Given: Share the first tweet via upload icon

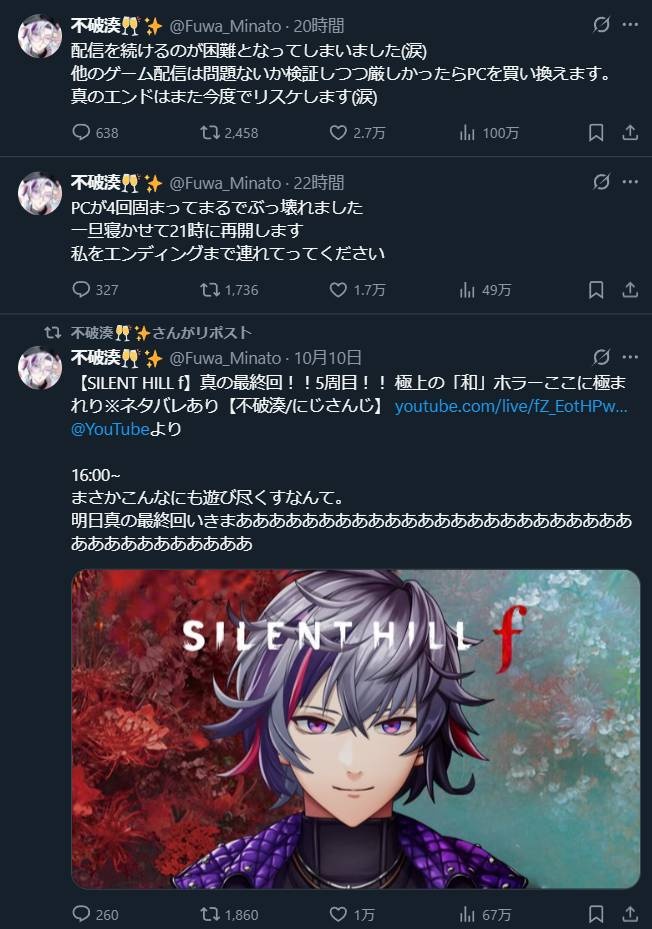Looking at the screenshot, I should click(630, 132).
